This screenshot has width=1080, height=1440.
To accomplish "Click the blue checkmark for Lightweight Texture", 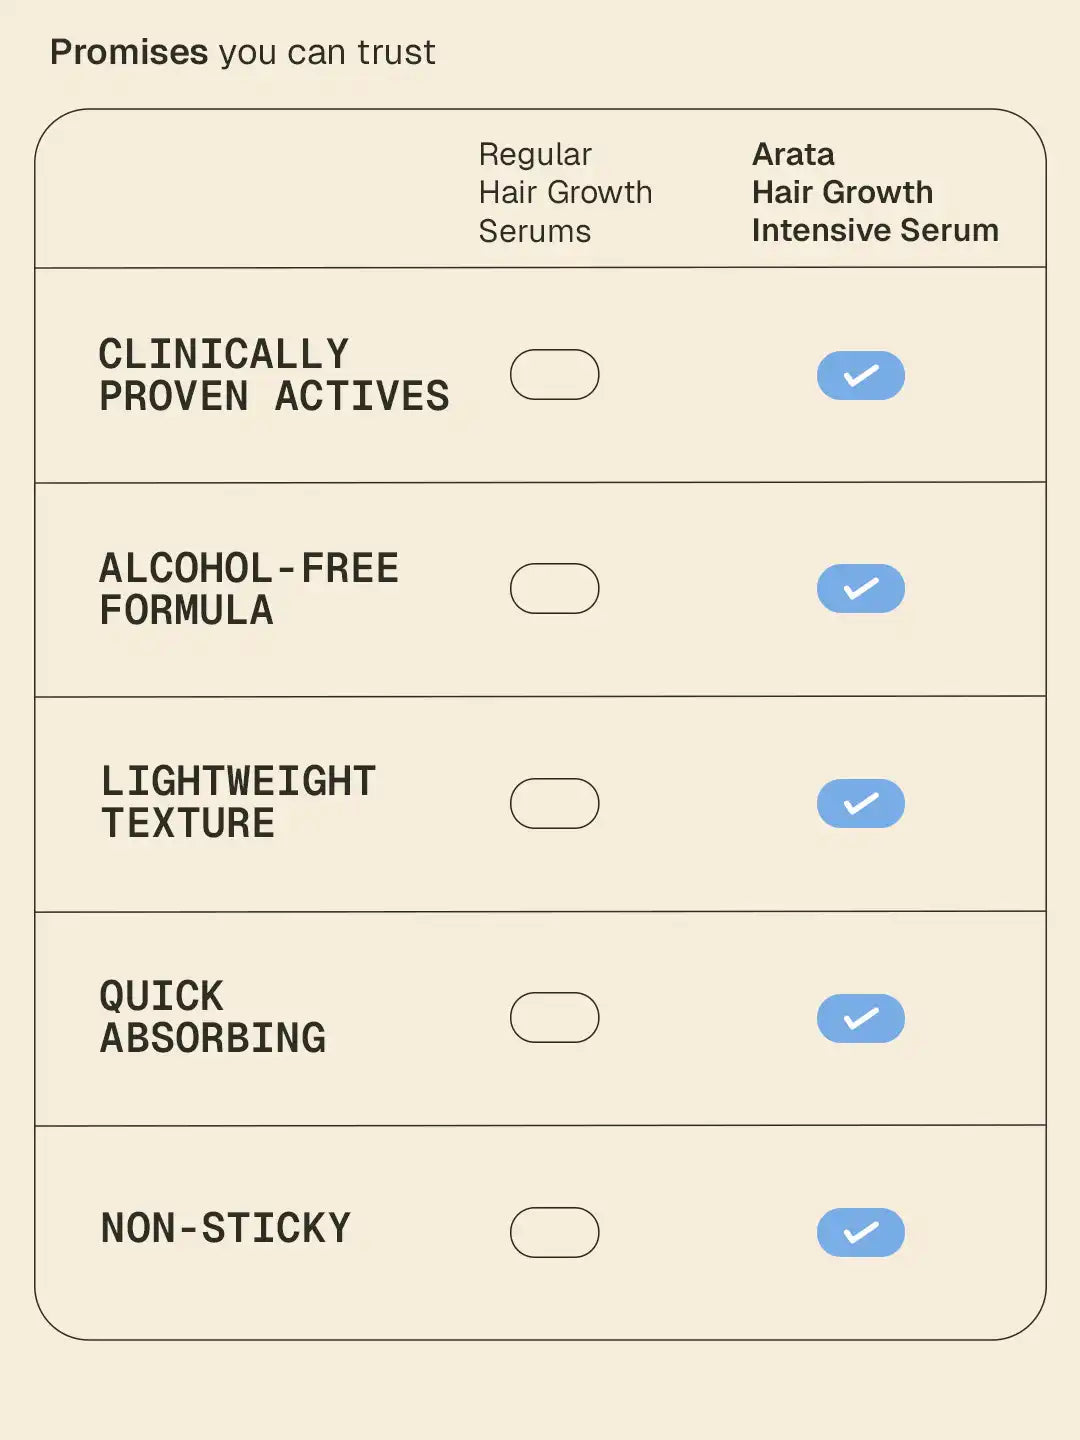I will (x=860, y=803).
